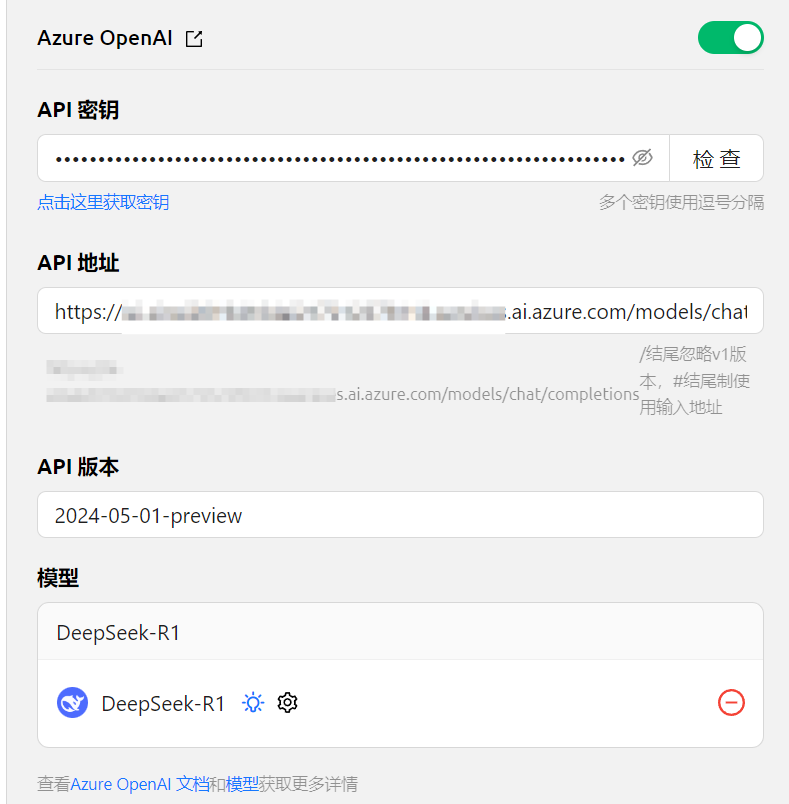This screenshot has width=789, height=804.
Task: Open the Azure OpenAI external link icon
Action: tap(194, 38)
